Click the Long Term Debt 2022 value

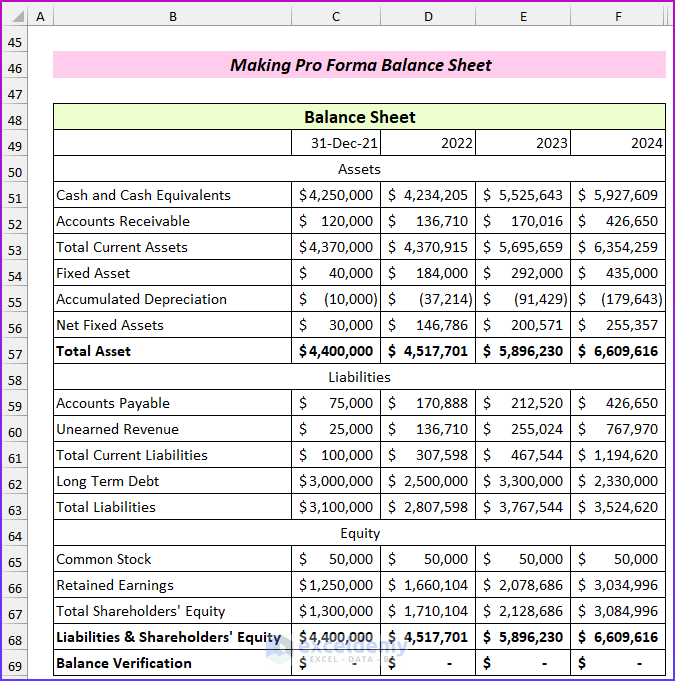pos(428,481)
